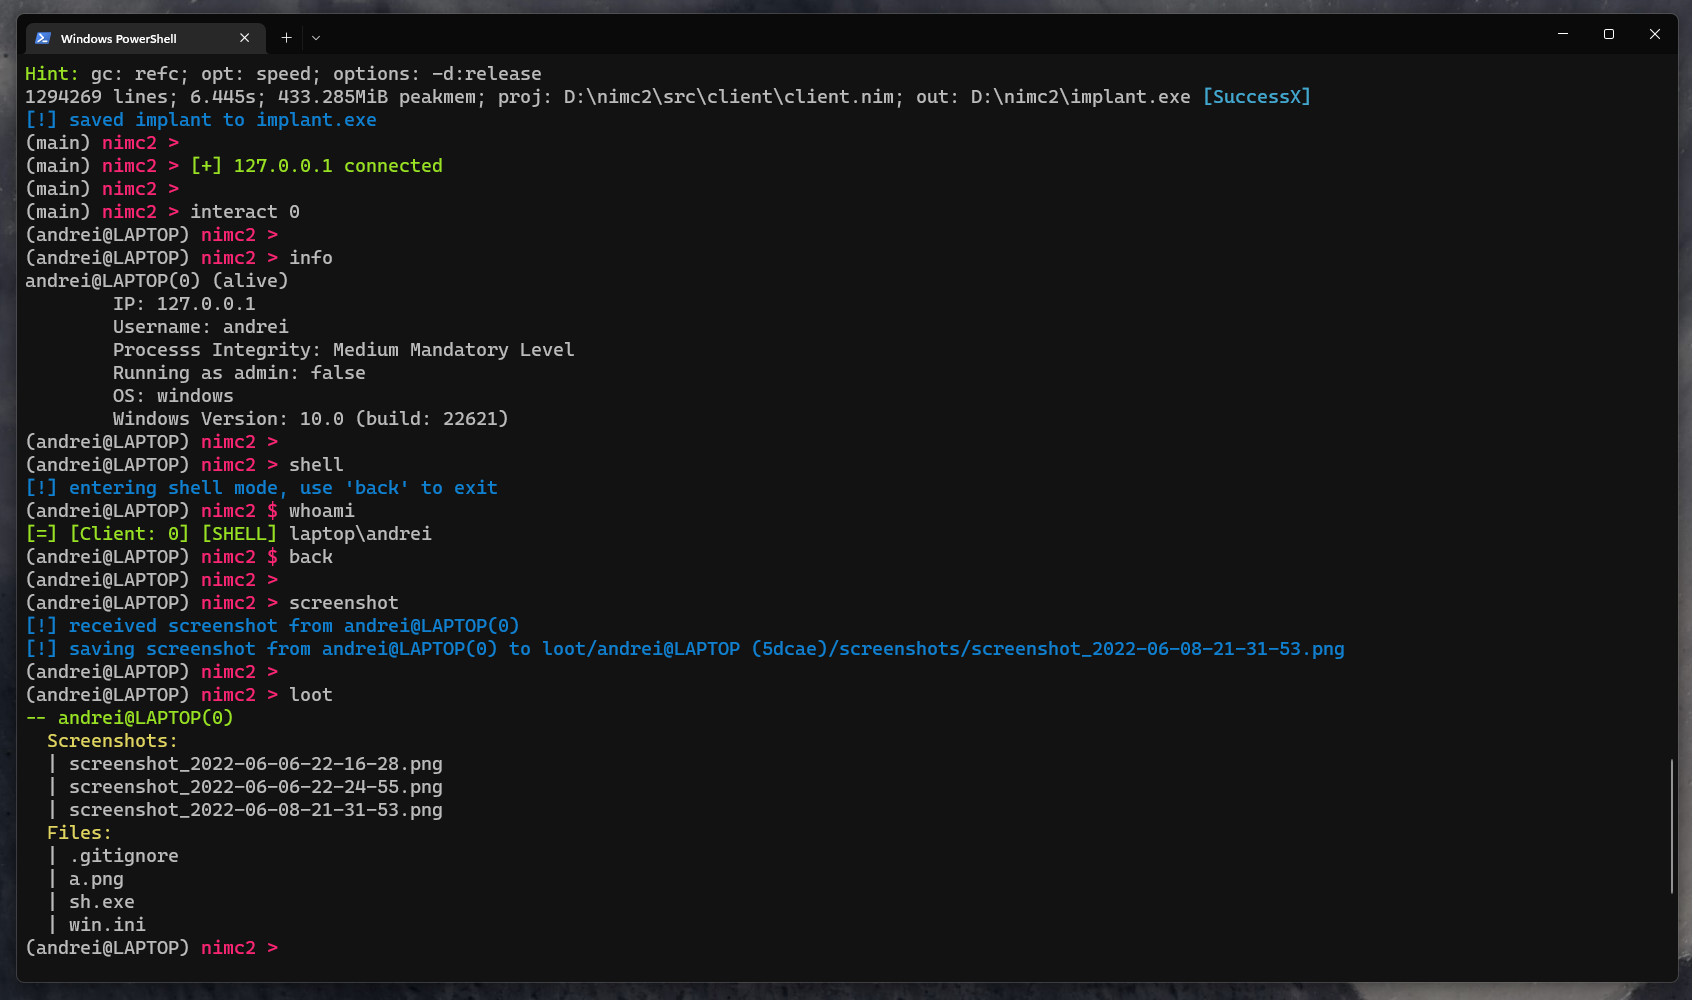Viewport: 1692px width, 1000px height.
Task: Click the "Username: andrei" info line
Action: coord(201,327)
